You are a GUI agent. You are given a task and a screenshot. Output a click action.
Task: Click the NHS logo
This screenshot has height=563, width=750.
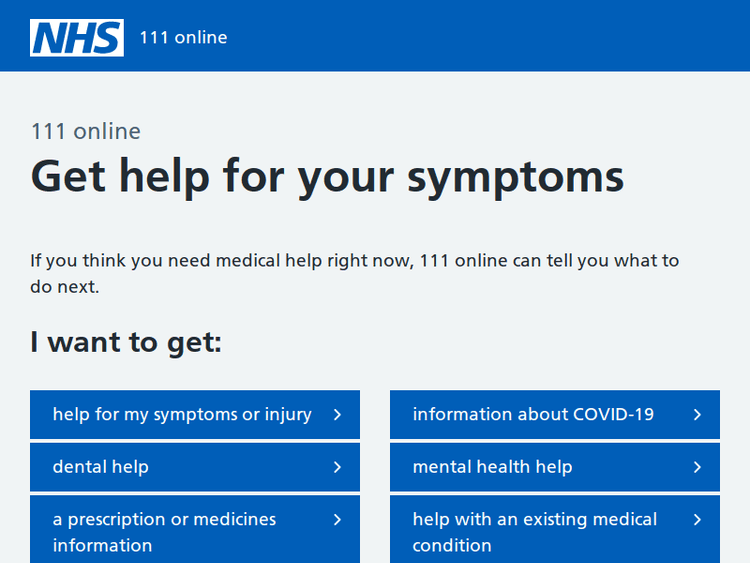click(77, 37)
